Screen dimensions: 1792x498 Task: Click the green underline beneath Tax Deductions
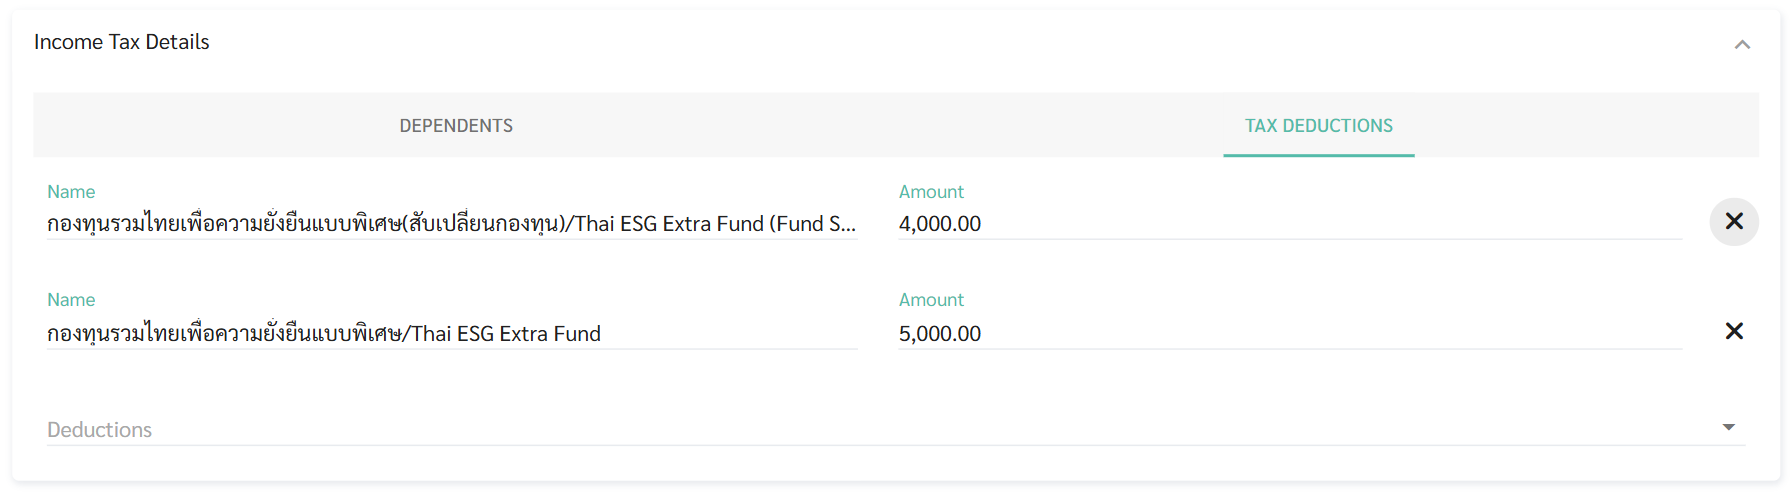(x=1318, y=155)
